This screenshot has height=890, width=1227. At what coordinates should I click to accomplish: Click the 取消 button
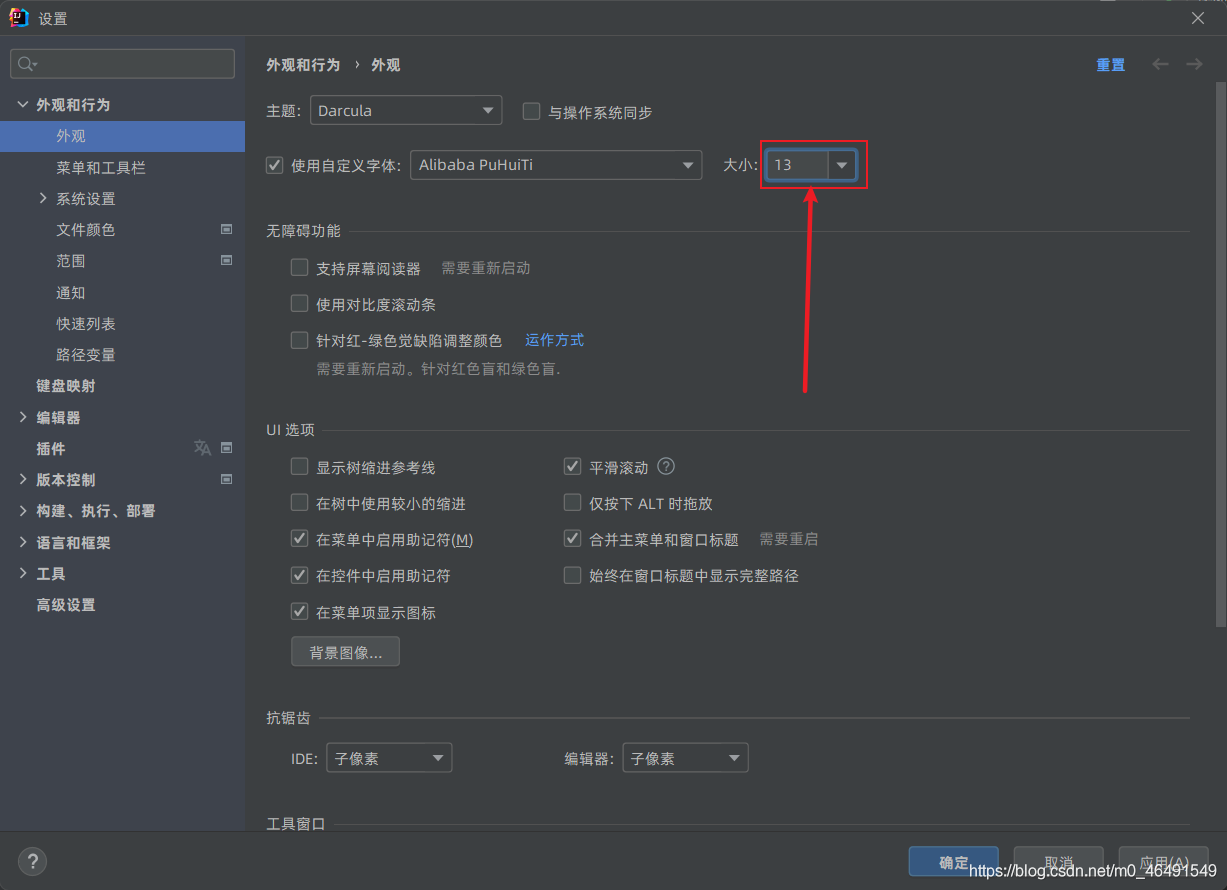(x=1058, y=862)
